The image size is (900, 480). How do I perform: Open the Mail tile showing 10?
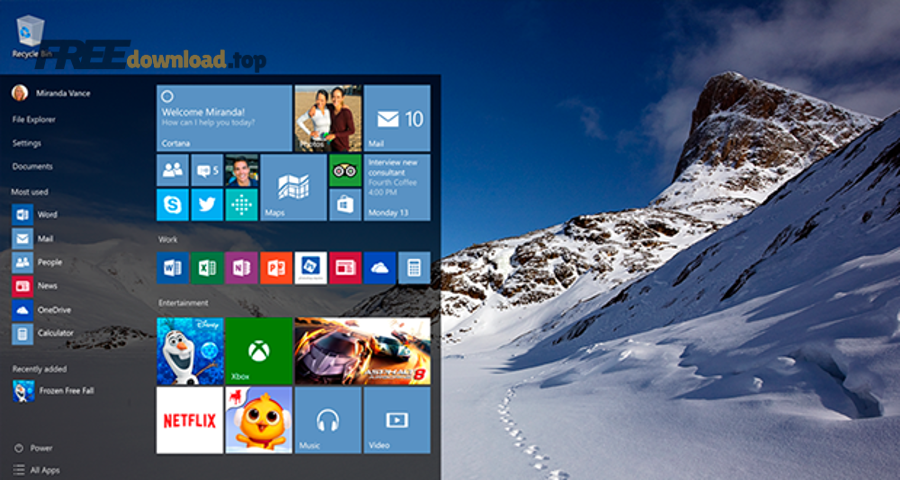pyautogui.click(x=397, y=118)
